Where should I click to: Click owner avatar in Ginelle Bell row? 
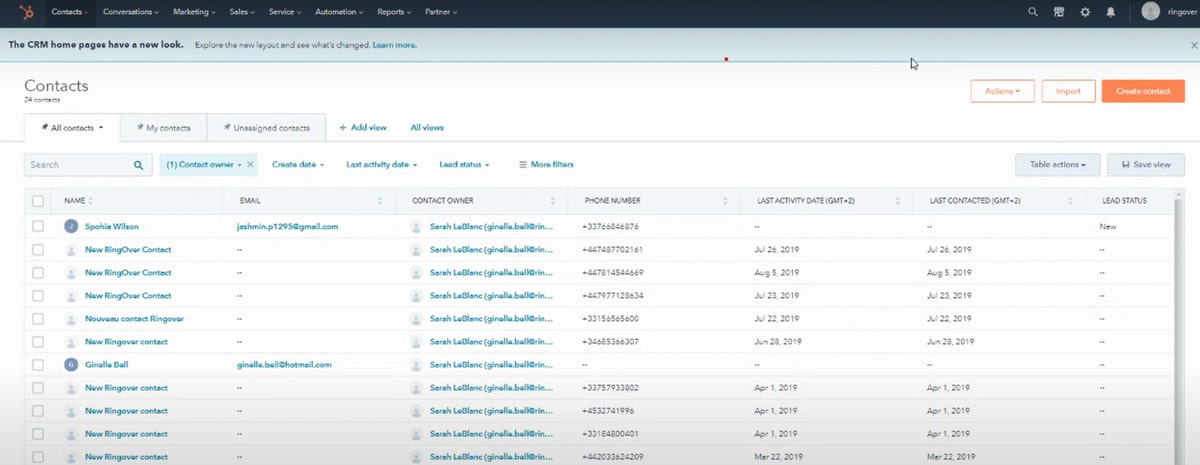pyautogui.click(x=416, y=365)
